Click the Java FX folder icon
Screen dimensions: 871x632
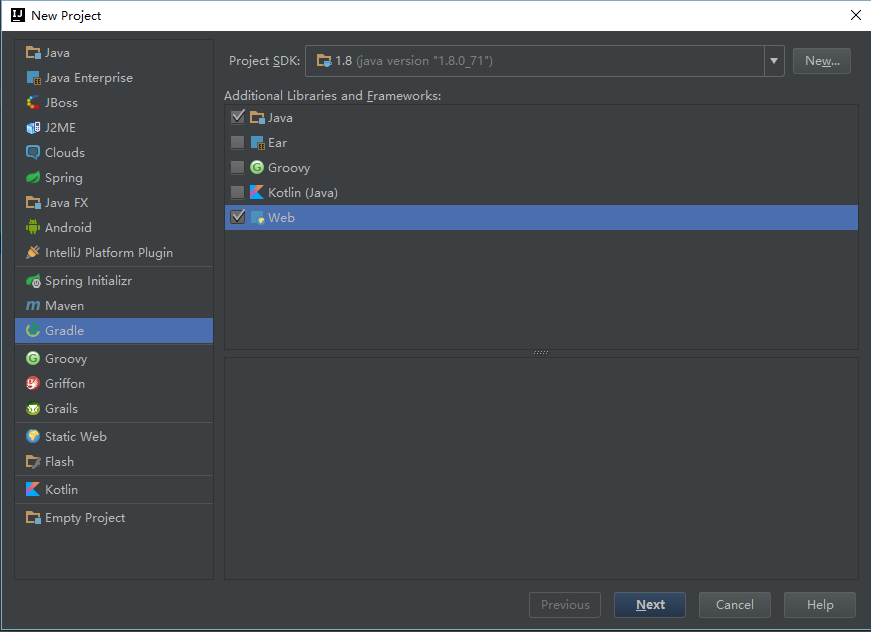[x=33, y=203]
